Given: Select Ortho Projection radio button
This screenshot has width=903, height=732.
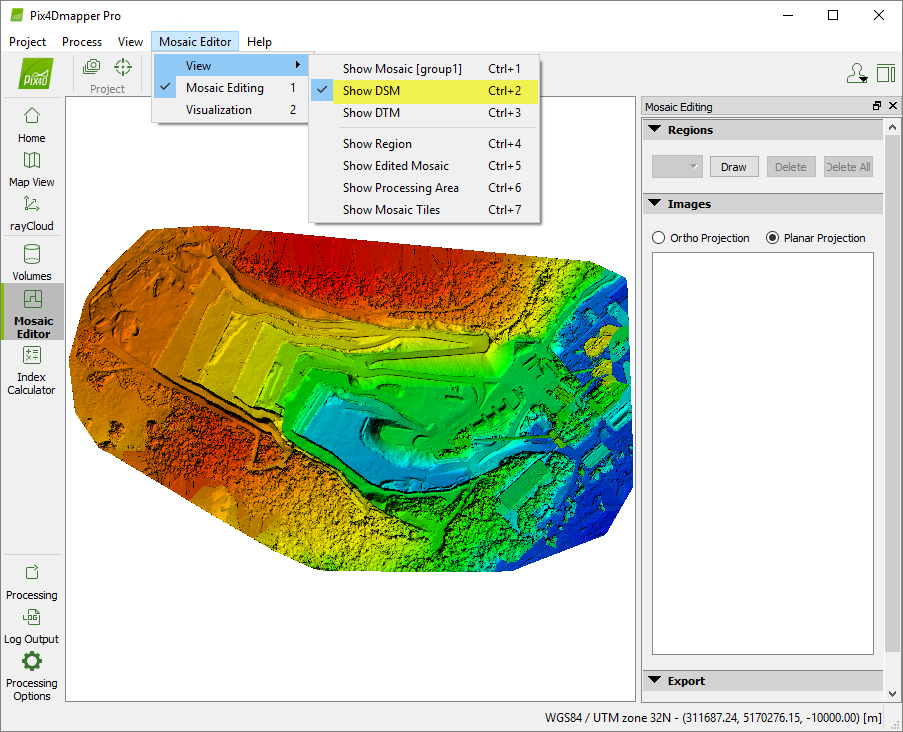Looking at the screenshot, I should (x=658, y=238).
